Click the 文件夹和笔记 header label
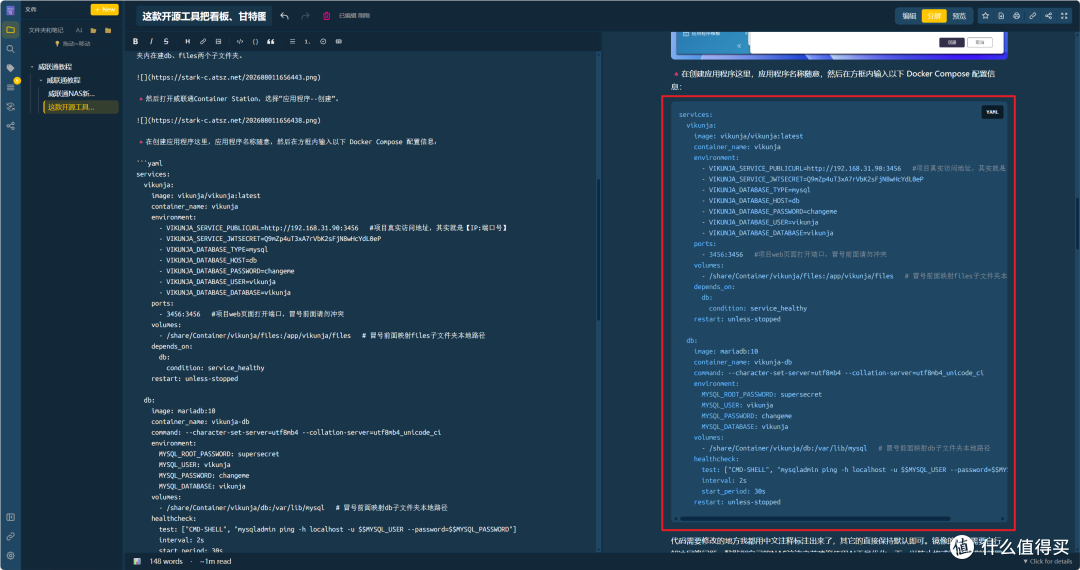Viewport: 1080px width, 570px height. [46, 30]
